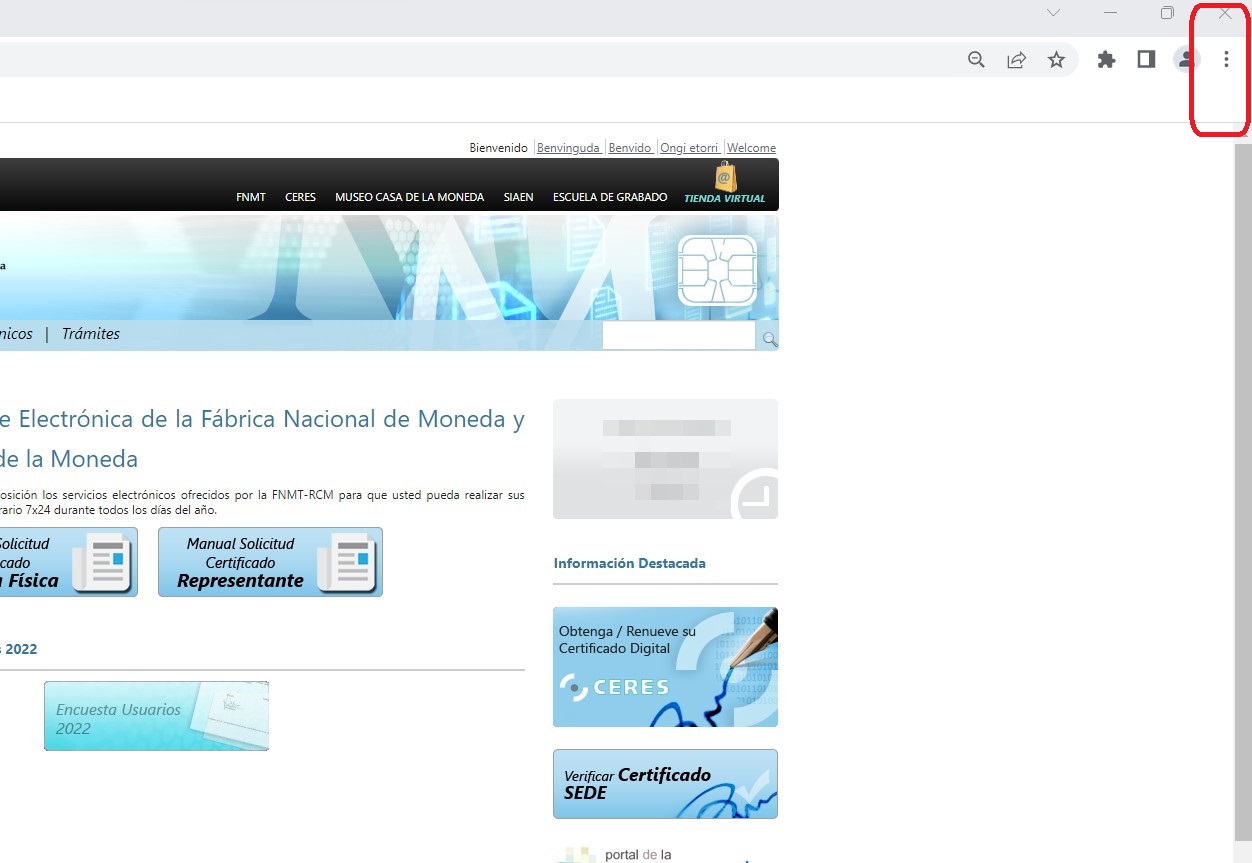1252x863 pixels.
Task: Open the FNMT menu item
Action: [x=251, y=197]
